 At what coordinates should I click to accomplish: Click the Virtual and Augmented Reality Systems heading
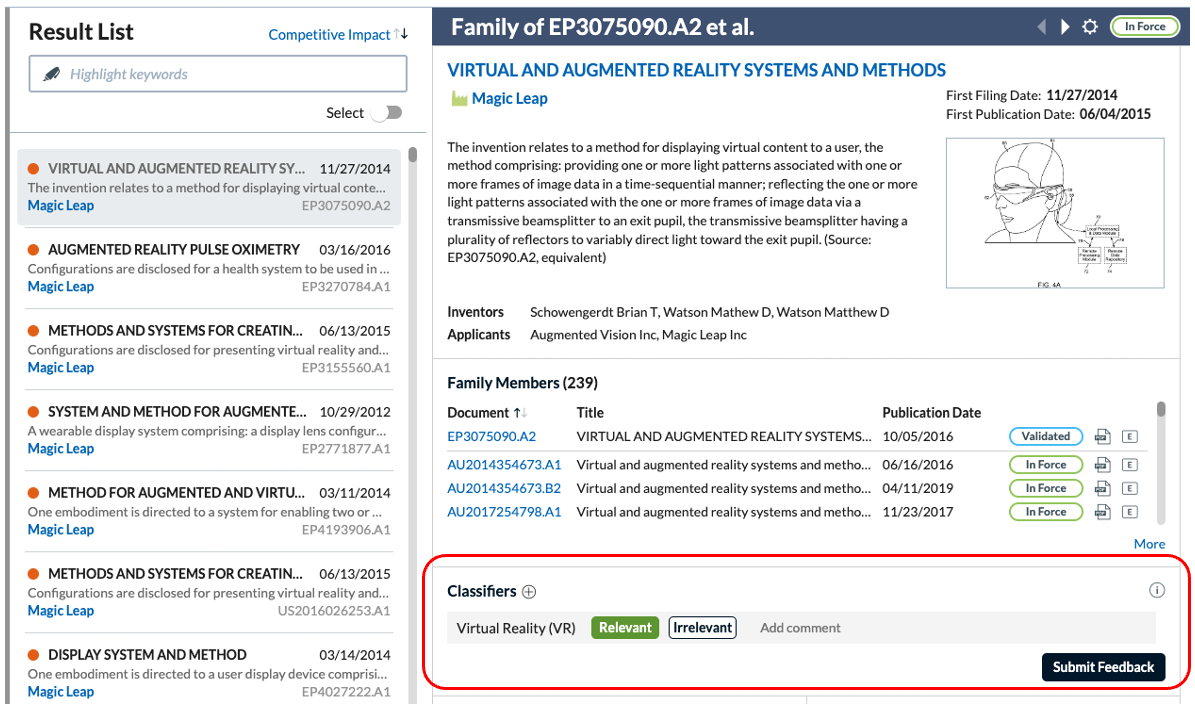tap(697, 70)
